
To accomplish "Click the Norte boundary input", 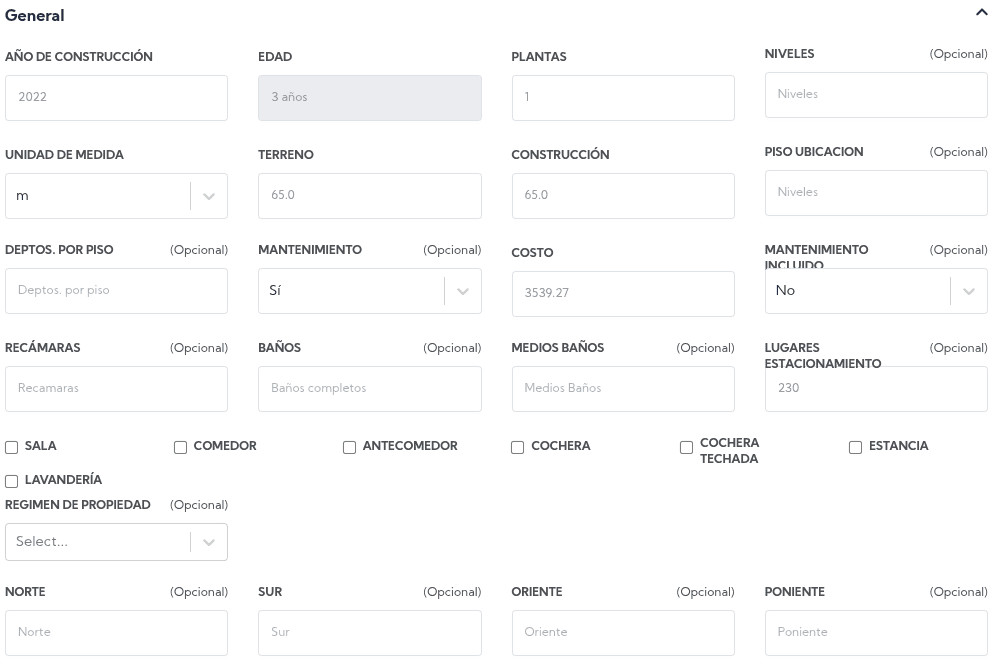I will [116, 633].
